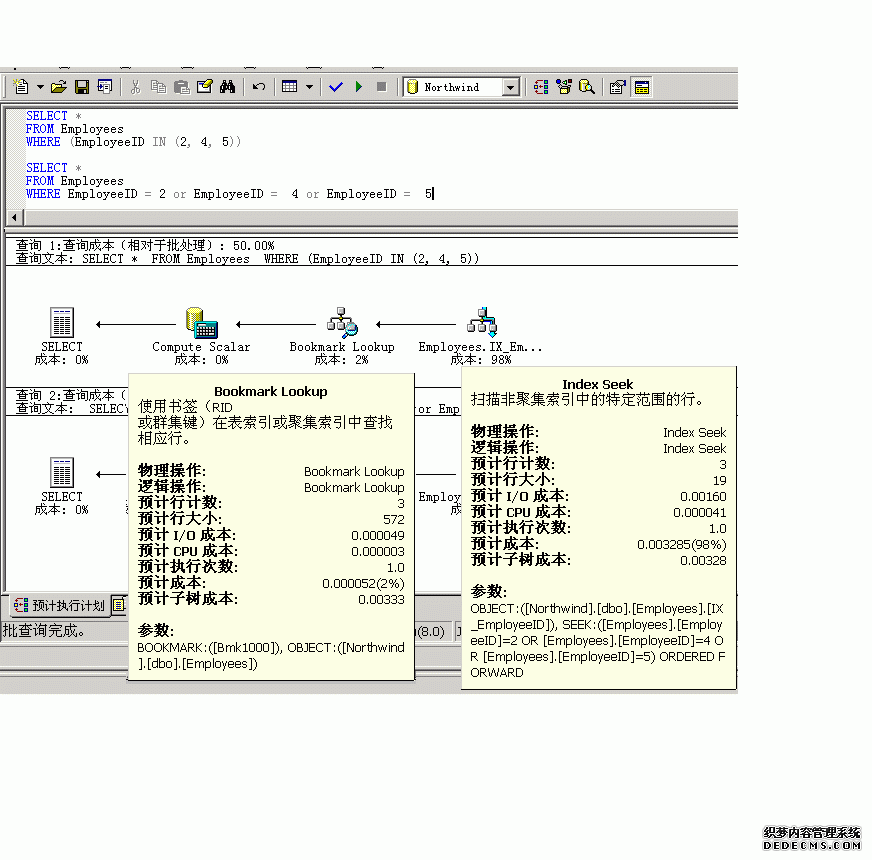Toggle the Show Results Pane button
The width and height of the screenshot is (872, 860).
pyautogui.click(x=641, y=87)
